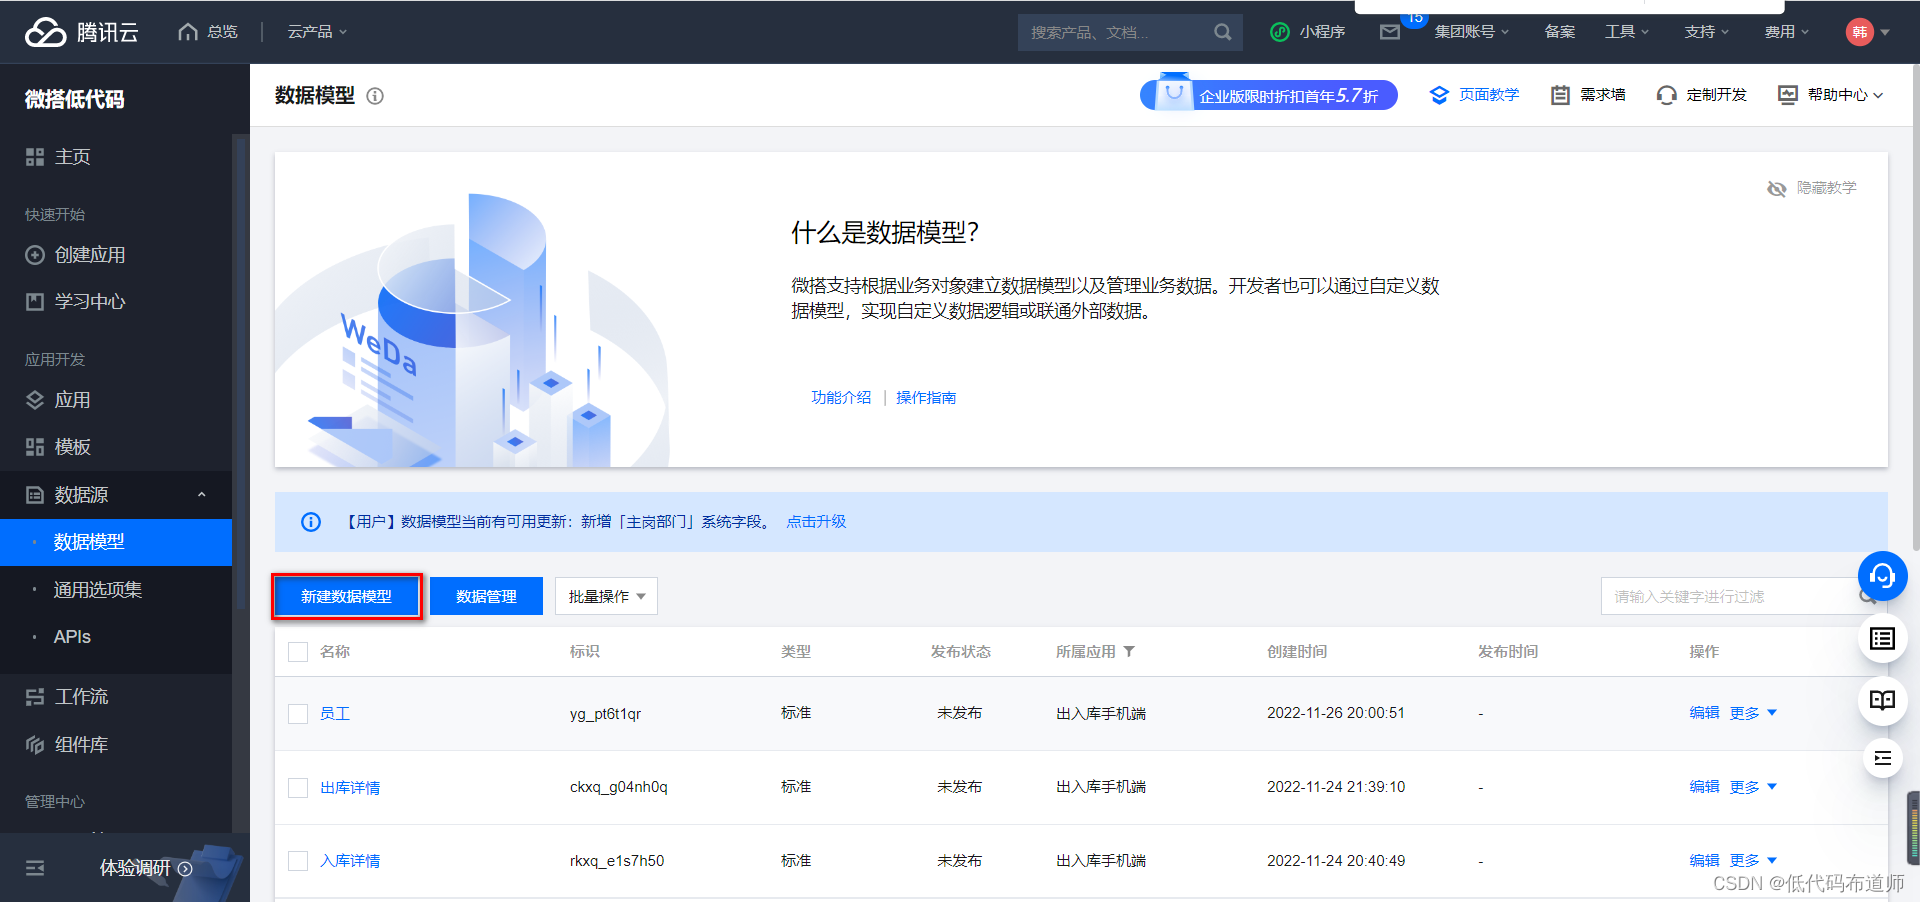
Task: Check the 员工 row checkbox
Action: tap(298, 714)
